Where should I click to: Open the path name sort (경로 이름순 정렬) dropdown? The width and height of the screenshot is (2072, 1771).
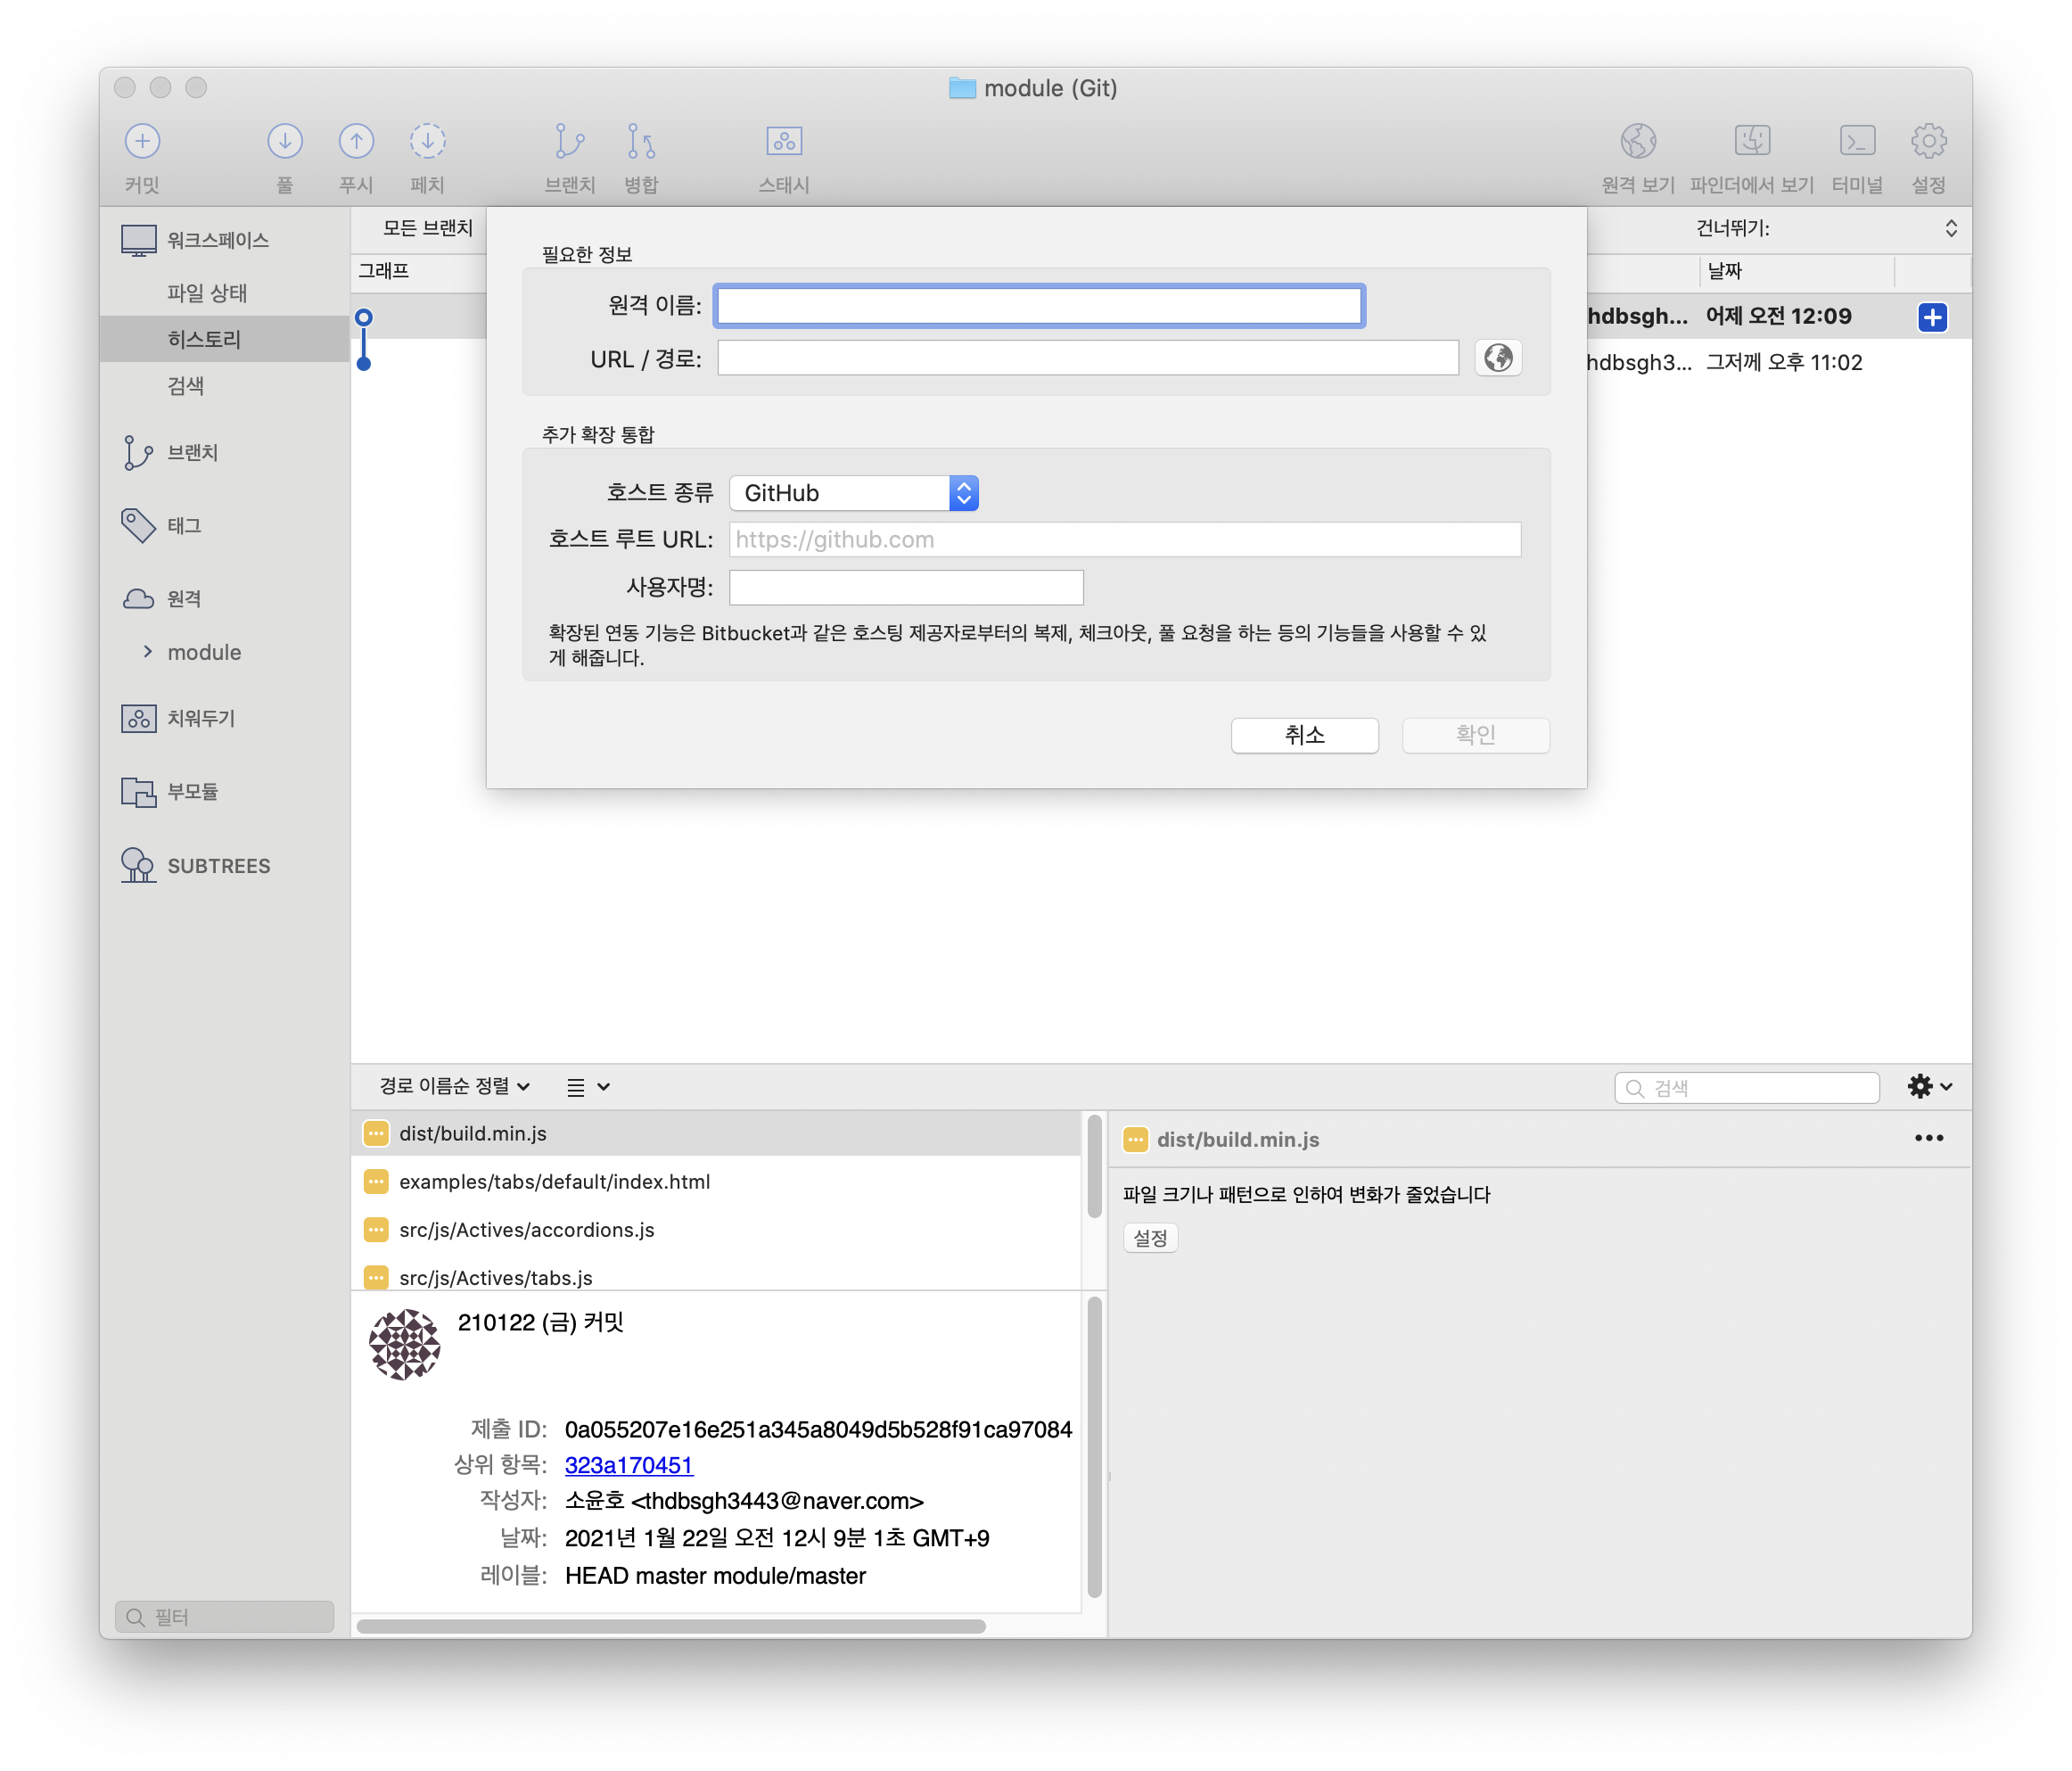coord(454,1086)
